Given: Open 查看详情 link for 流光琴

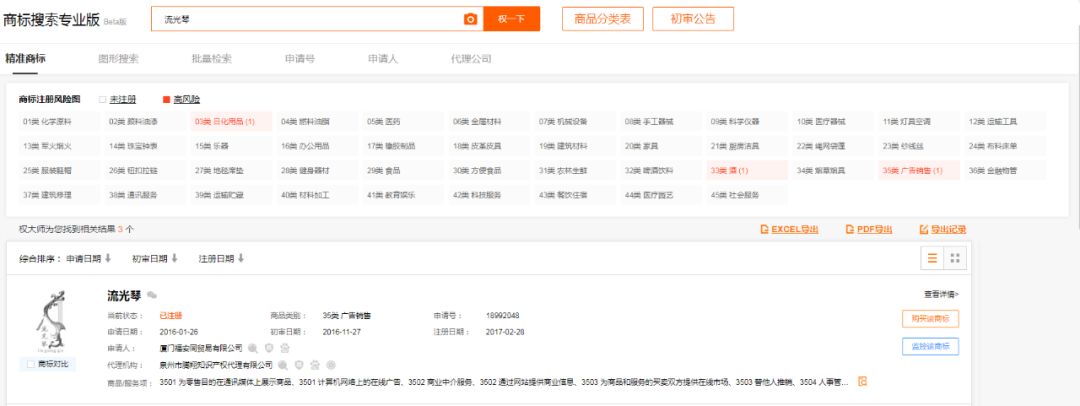Looking at the screenshot, I should coord(941,294).
